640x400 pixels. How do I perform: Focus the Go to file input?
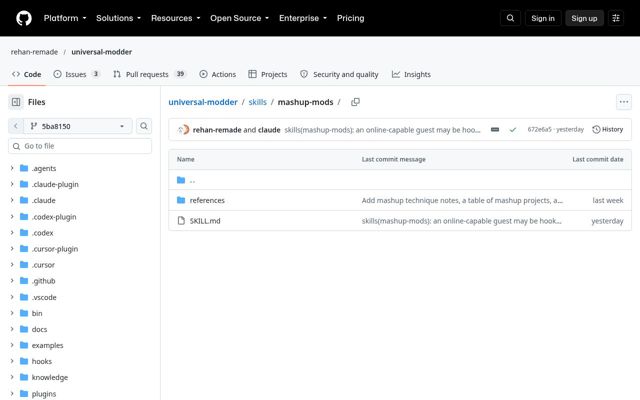[x=80, y=146]
